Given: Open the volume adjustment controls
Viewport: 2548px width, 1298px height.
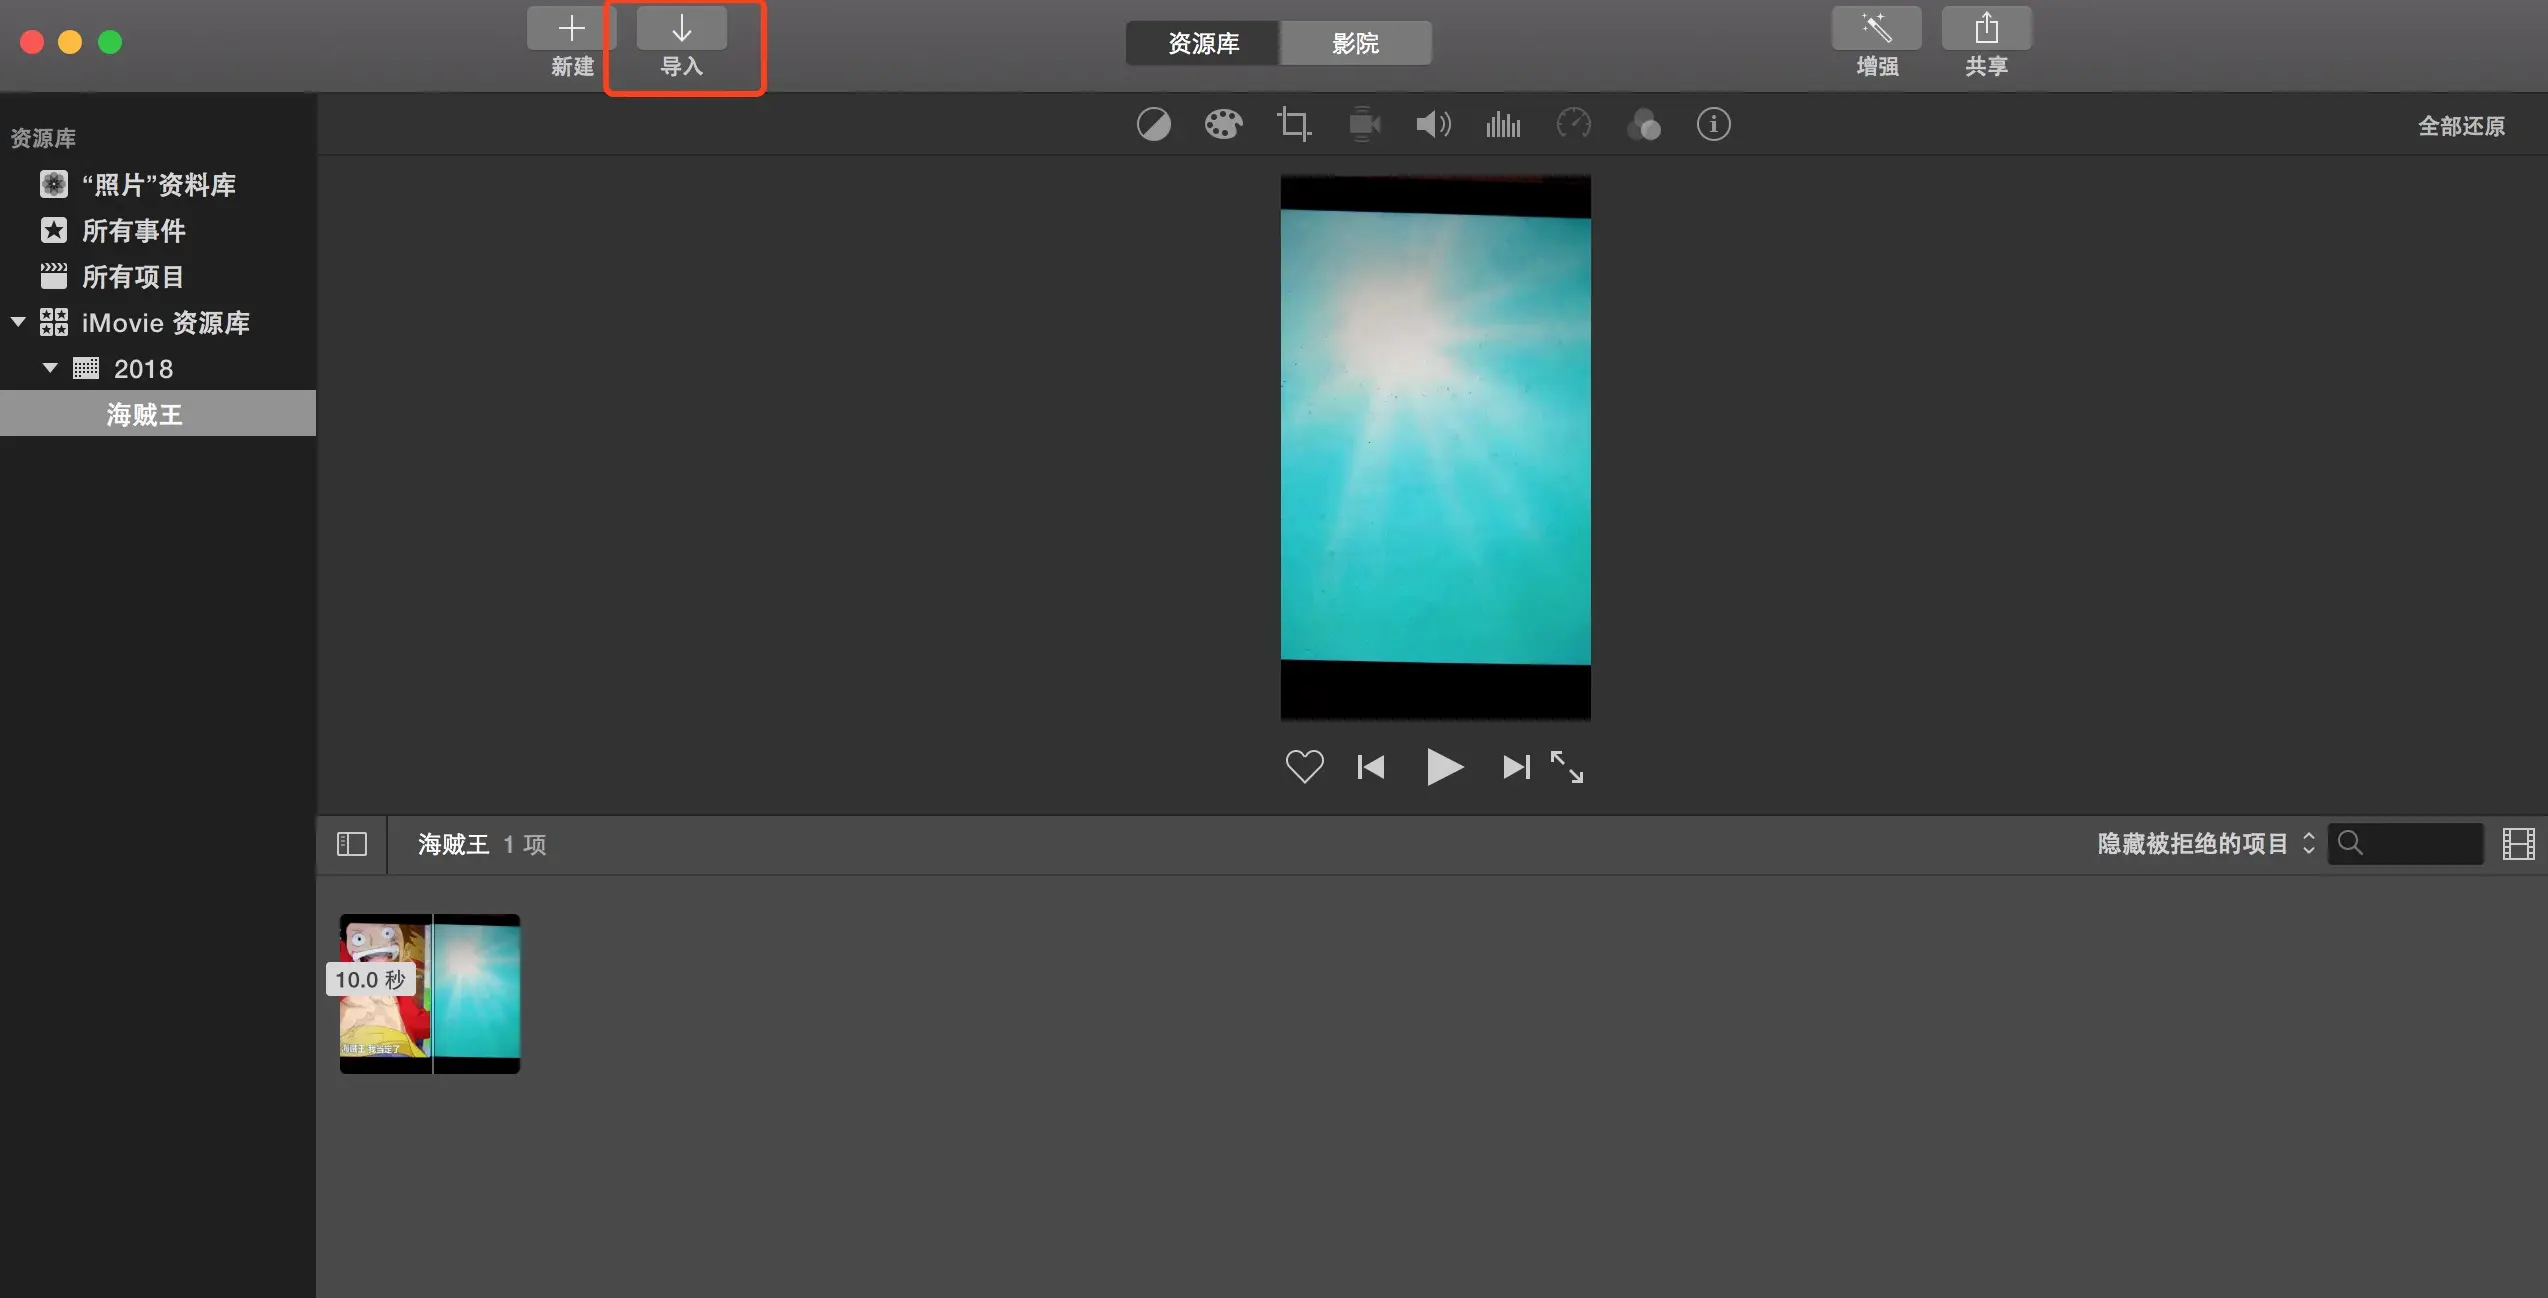Looking at the screenshot, I should [1433, 125].
